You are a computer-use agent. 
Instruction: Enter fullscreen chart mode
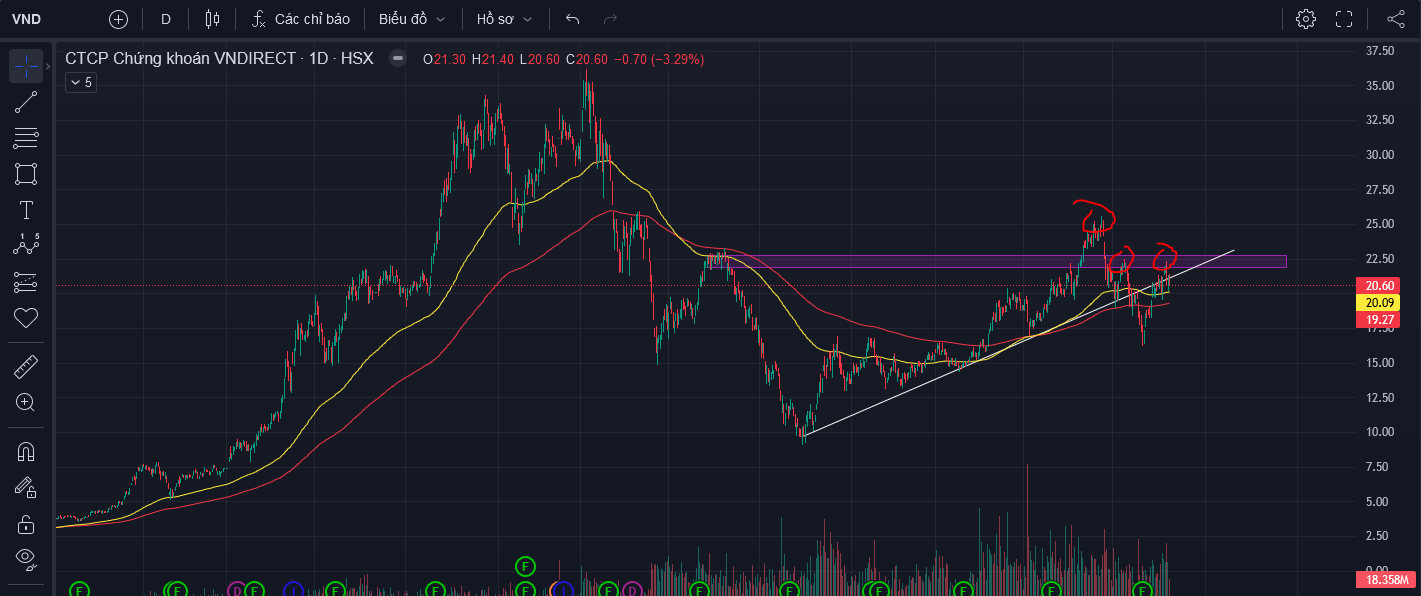pos(1344,19)
